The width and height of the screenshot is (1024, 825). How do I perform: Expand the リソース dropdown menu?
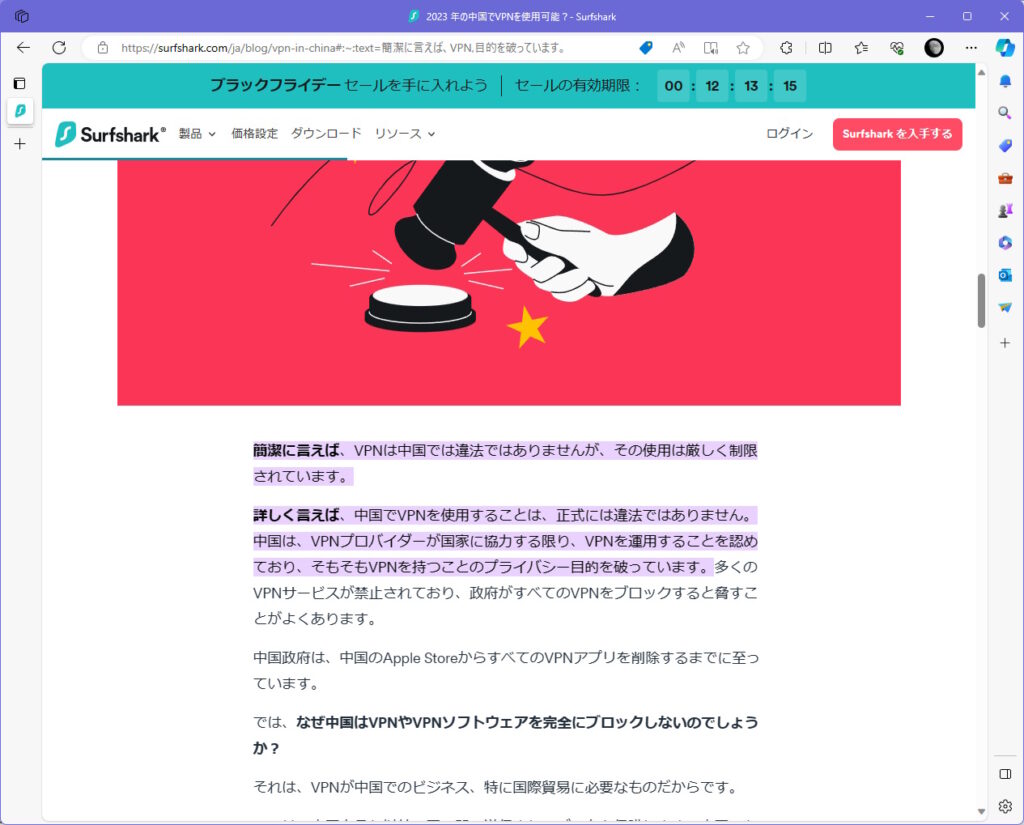tap(405, 134)
